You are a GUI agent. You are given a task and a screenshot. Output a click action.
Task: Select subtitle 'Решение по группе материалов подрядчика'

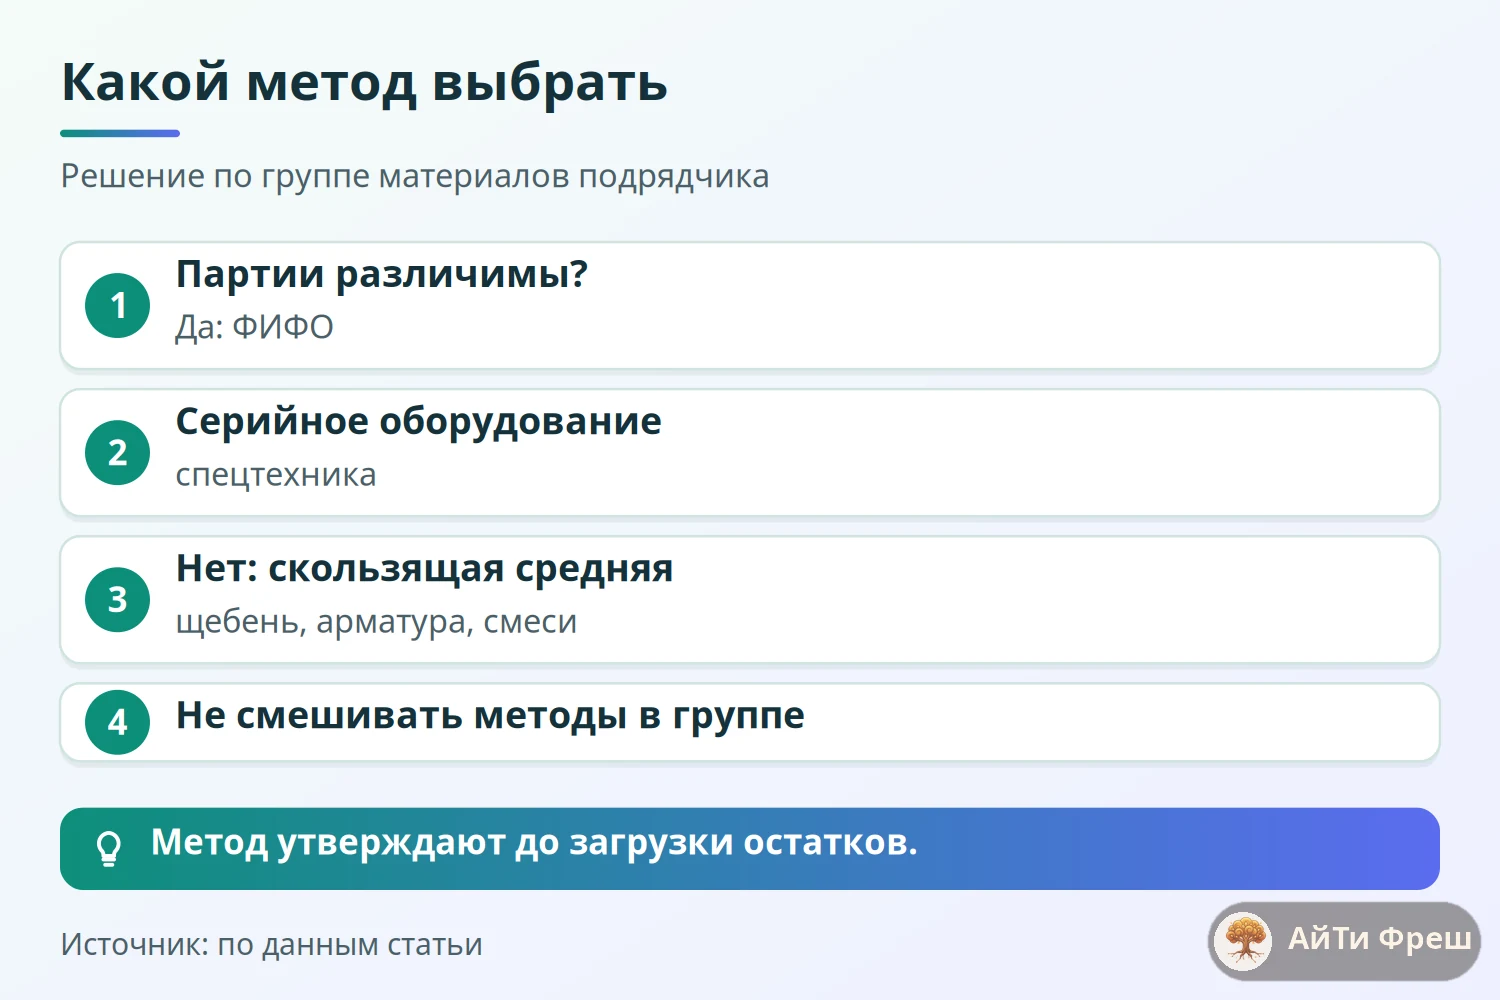(415, 176)
